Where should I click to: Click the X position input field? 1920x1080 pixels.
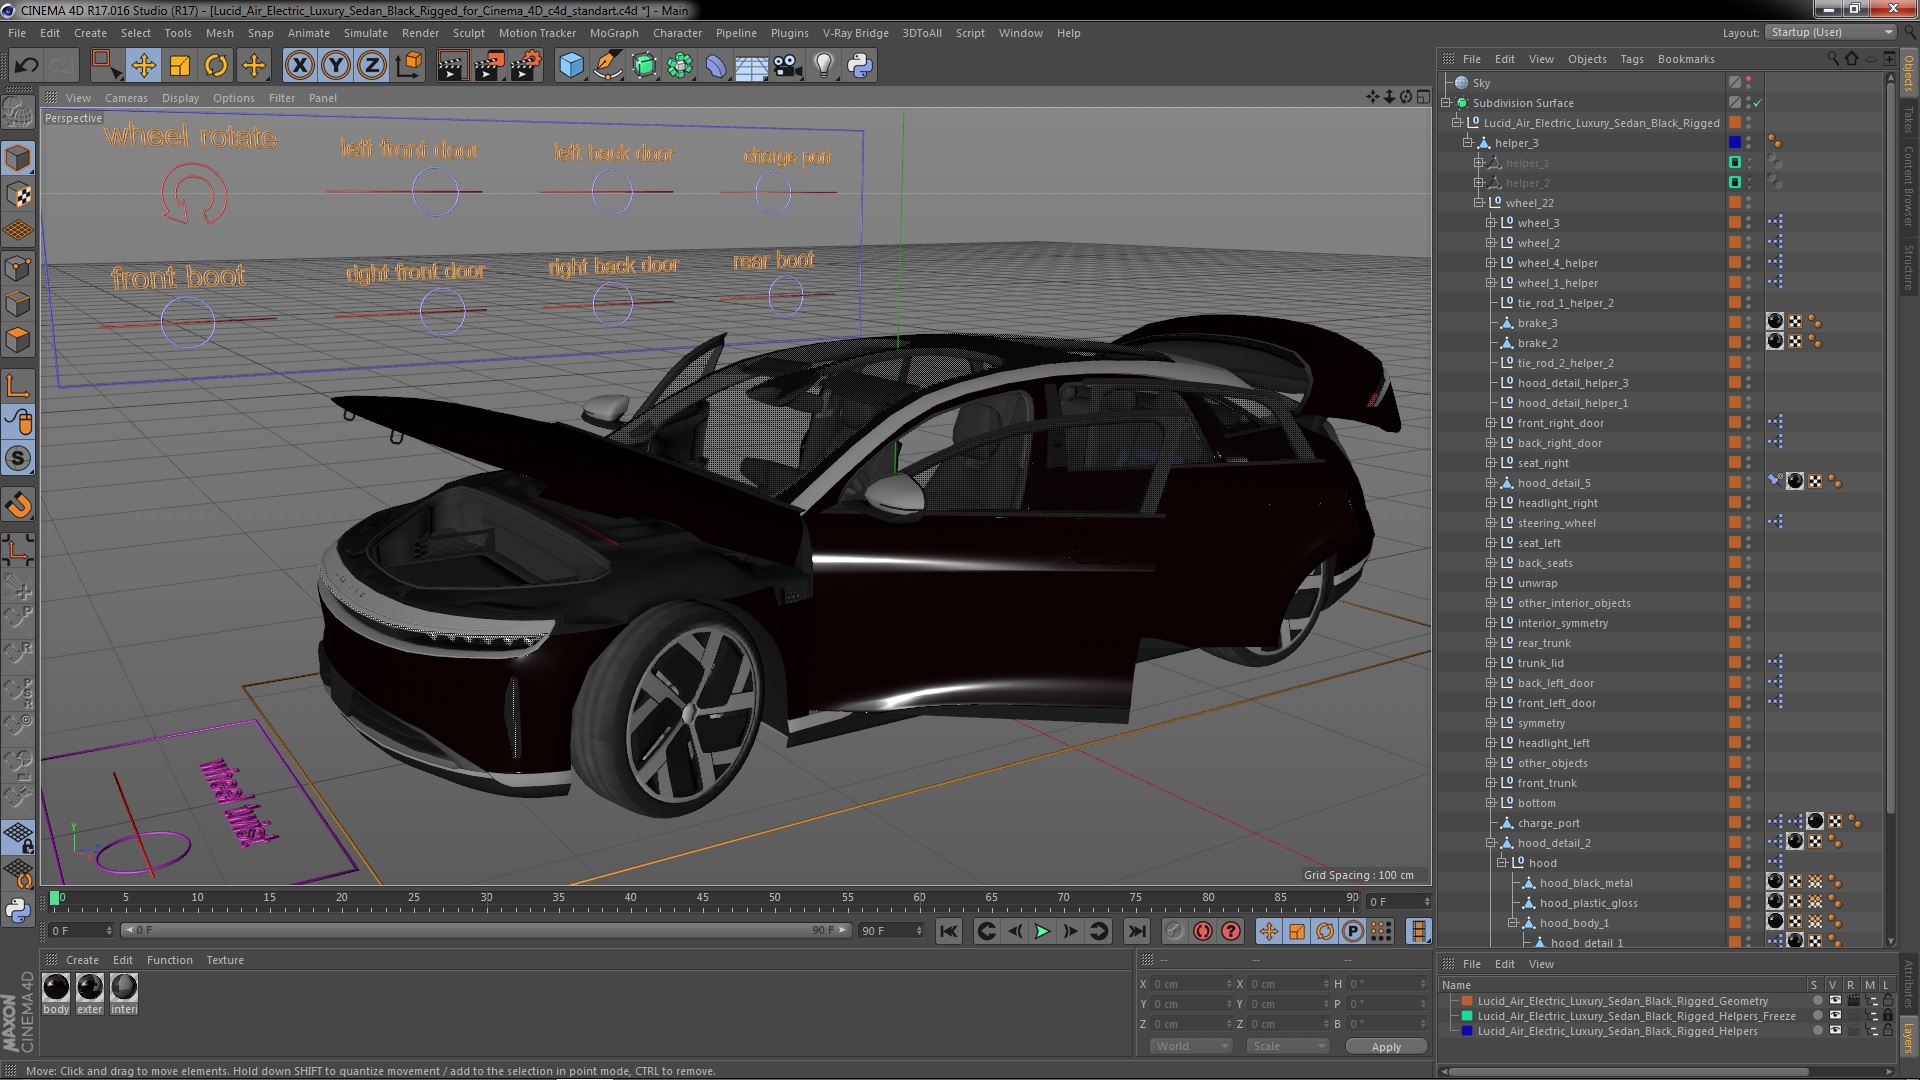coord(1190,984)
